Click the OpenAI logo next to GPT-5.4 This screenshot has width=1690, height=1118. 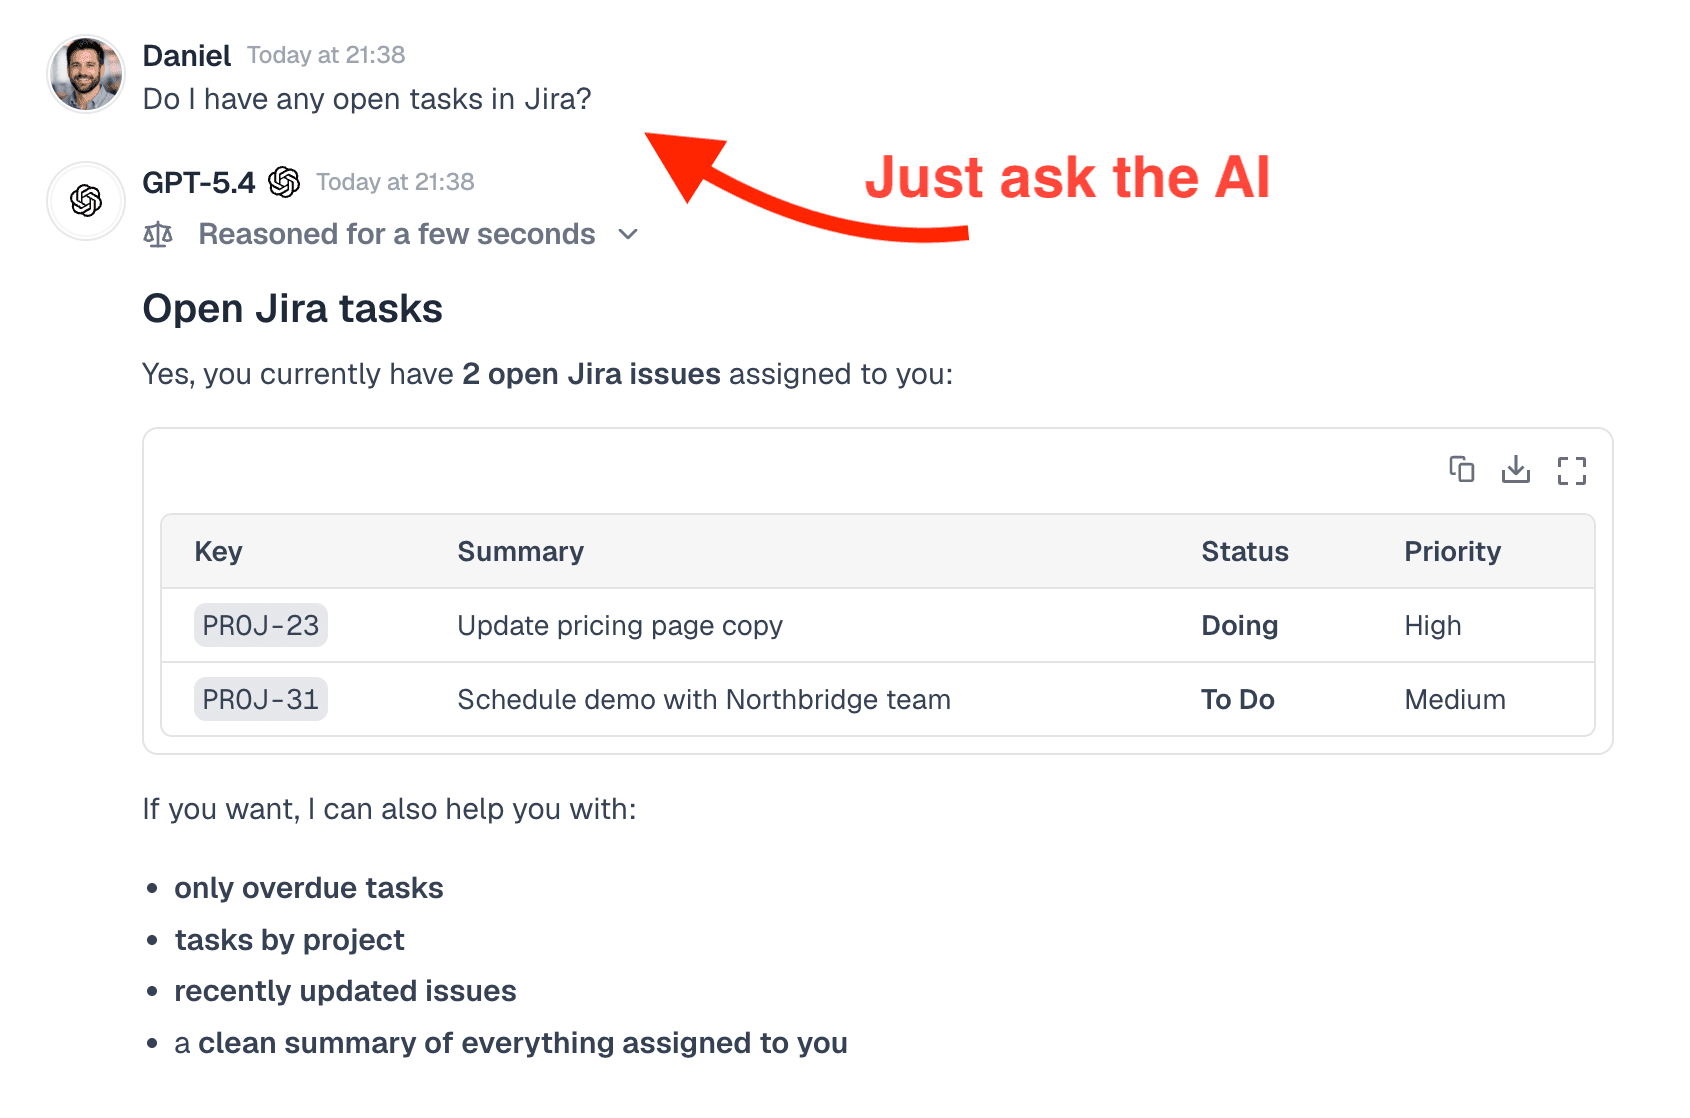coord(284,182)
